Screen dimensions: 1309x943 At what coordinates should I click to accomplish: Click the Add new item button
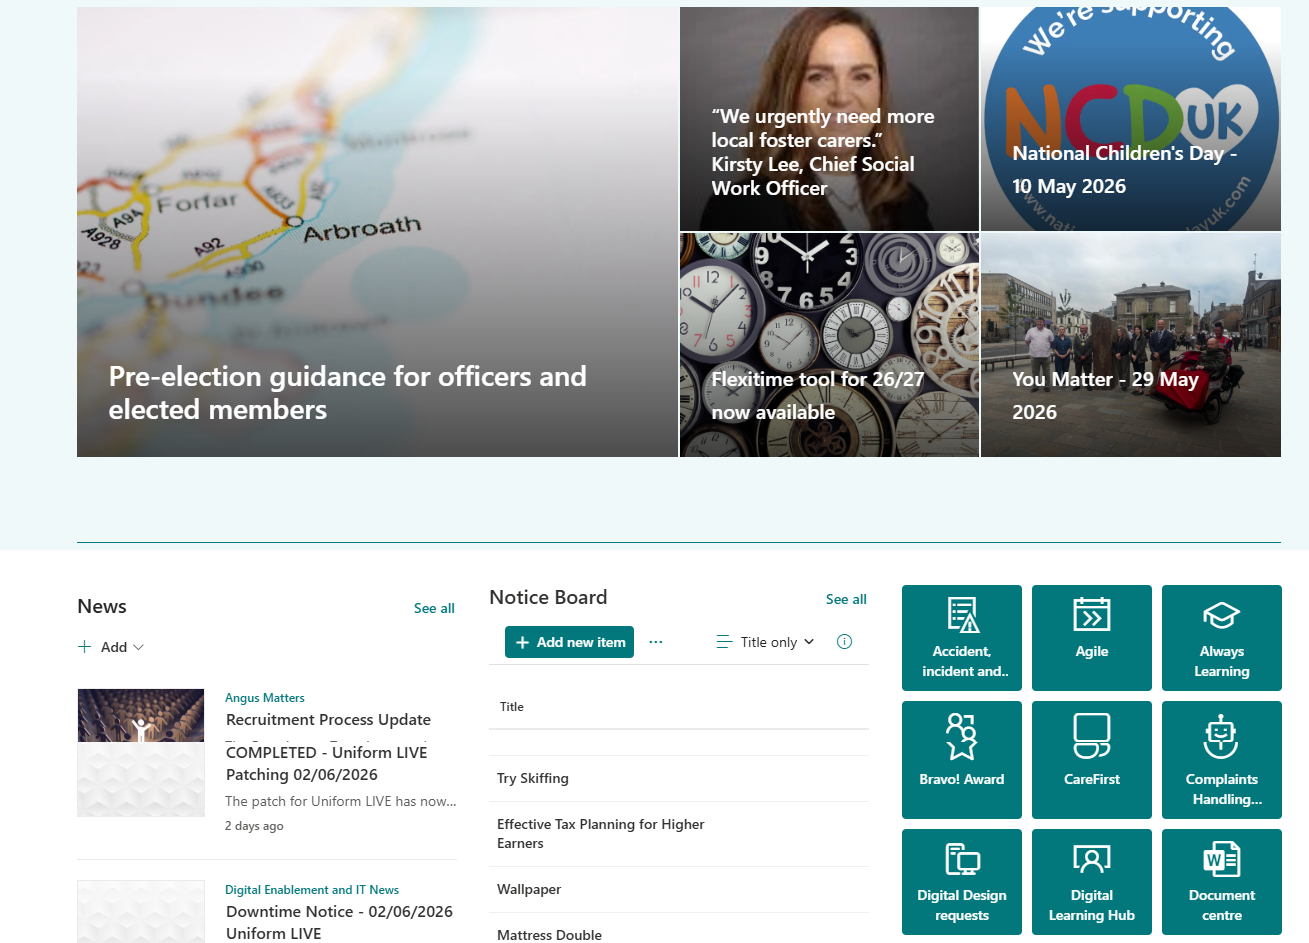pos(569,642)
